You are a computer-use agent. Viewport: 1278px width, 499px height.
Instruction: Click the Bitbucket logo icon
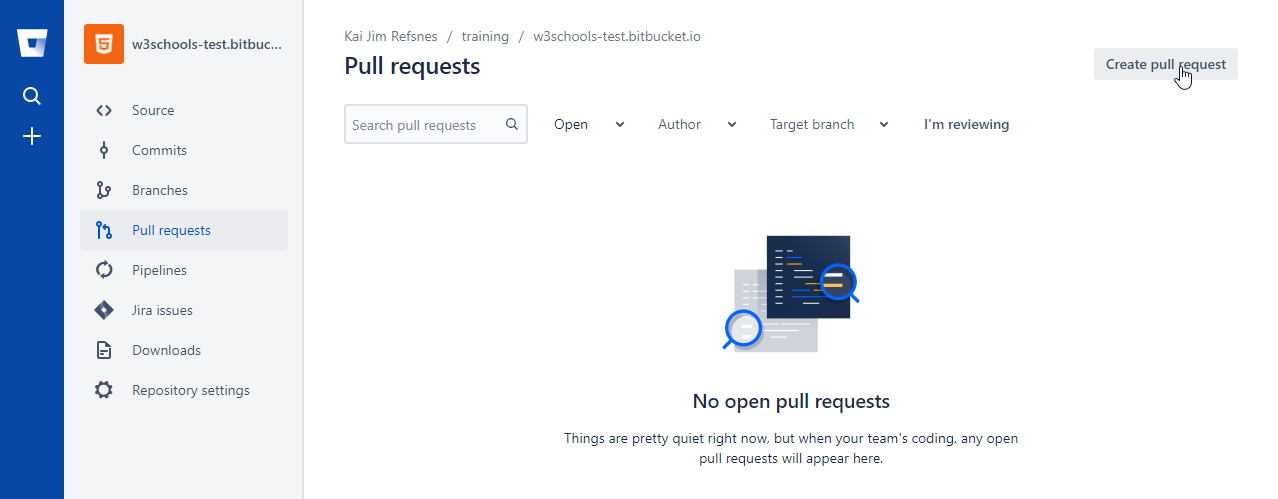(x=32, y=45)
